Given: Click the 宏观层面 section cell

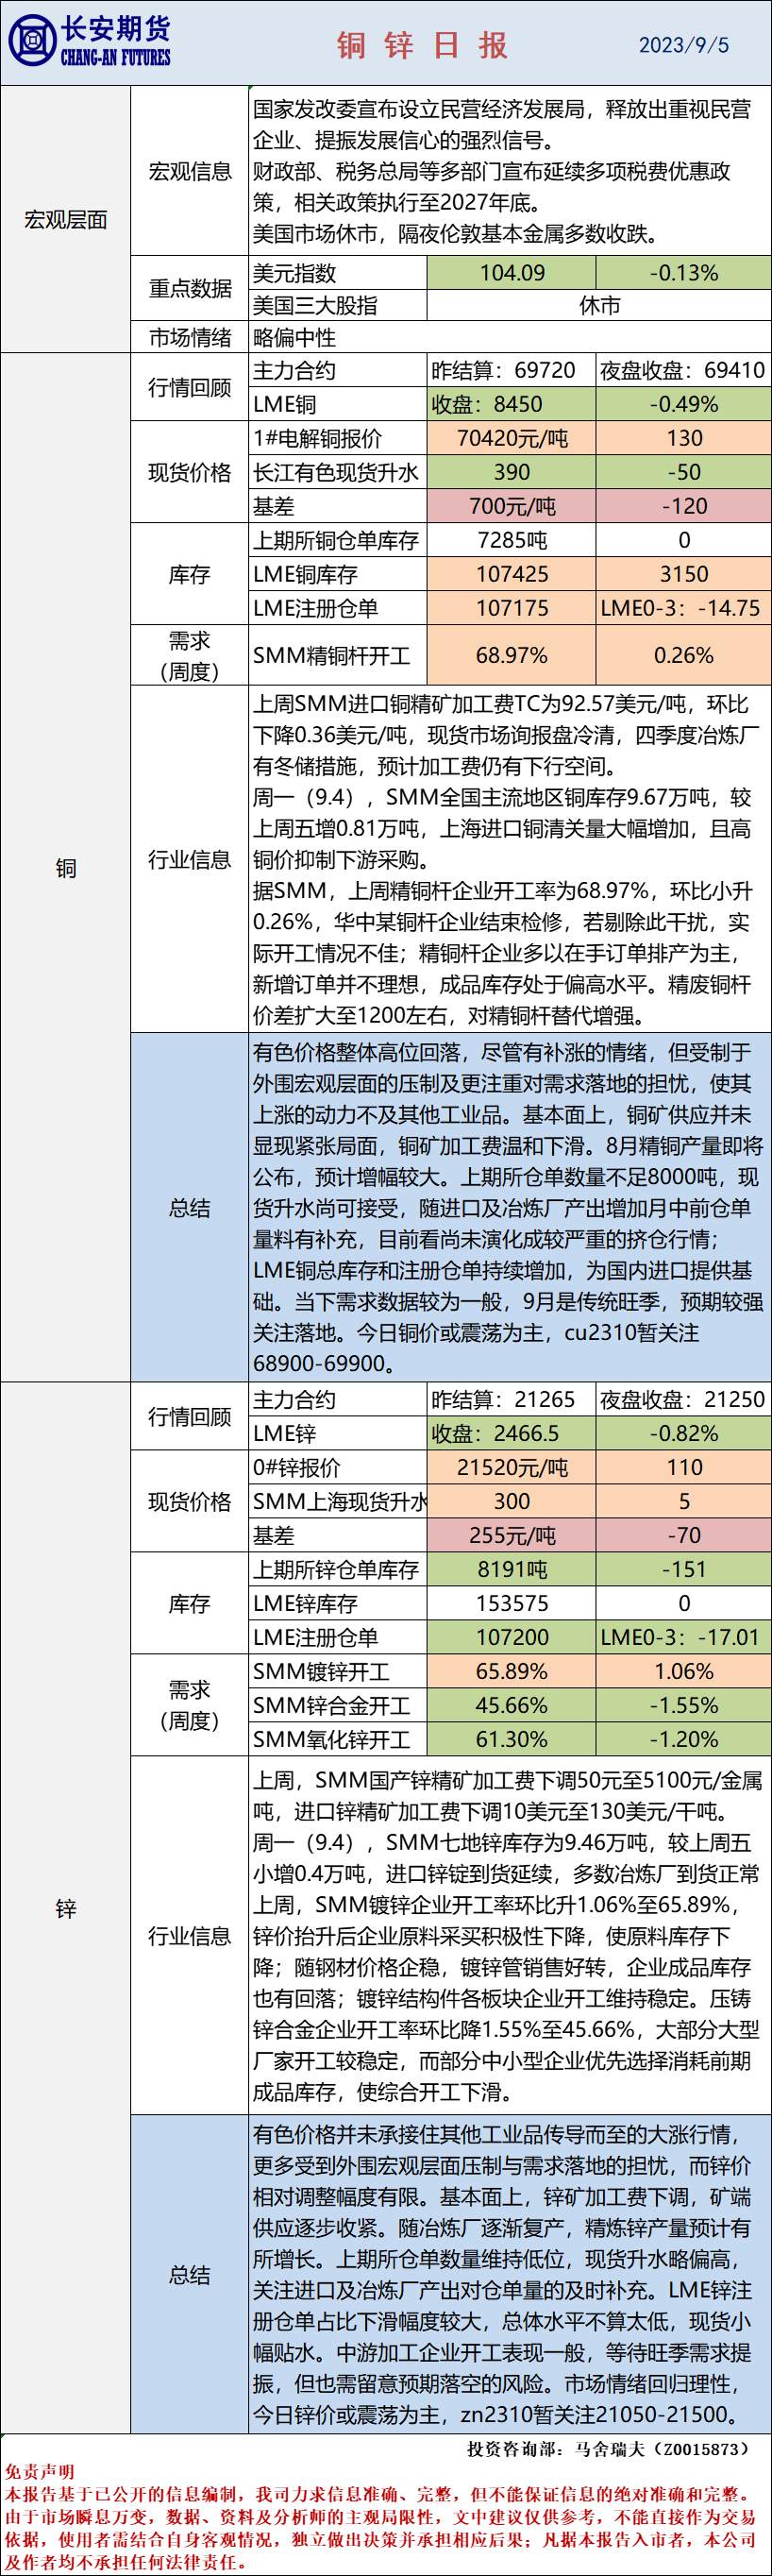Looking at the screenshot, I should pyautogui.click(x=66, y=220).
